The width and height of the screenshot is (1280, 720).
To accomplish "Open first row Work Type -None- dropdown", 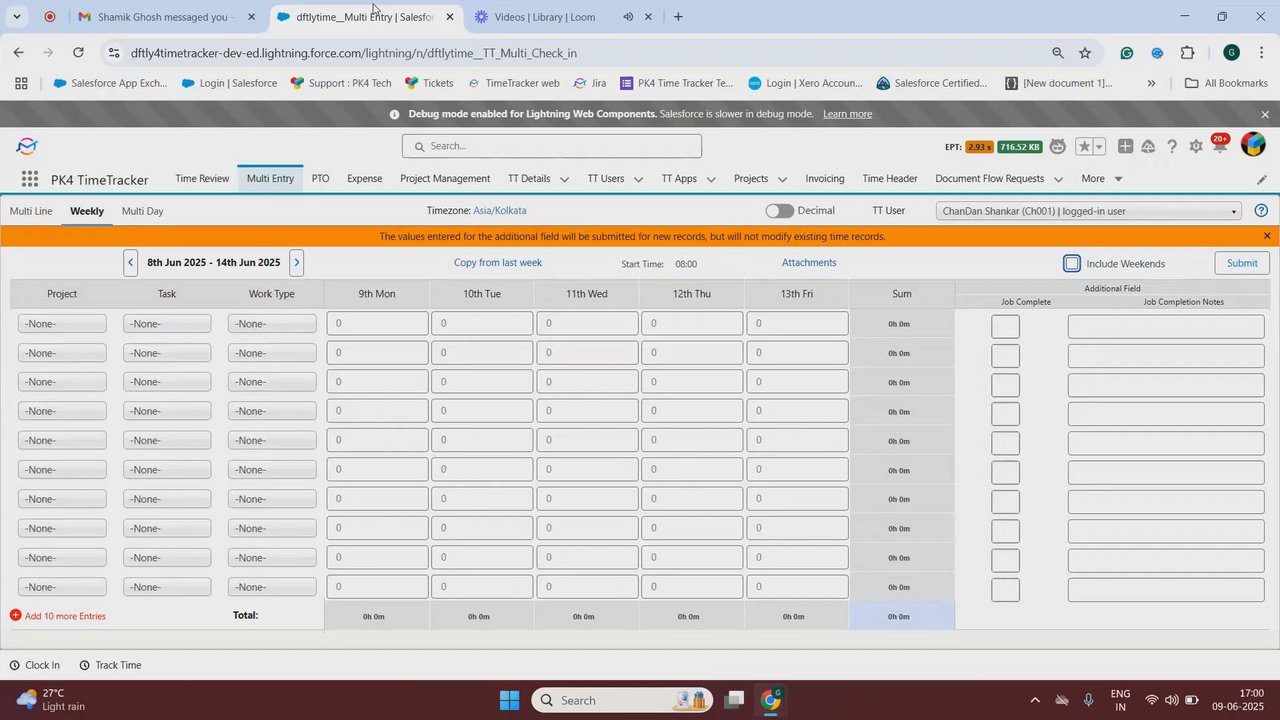I will 272,324.
